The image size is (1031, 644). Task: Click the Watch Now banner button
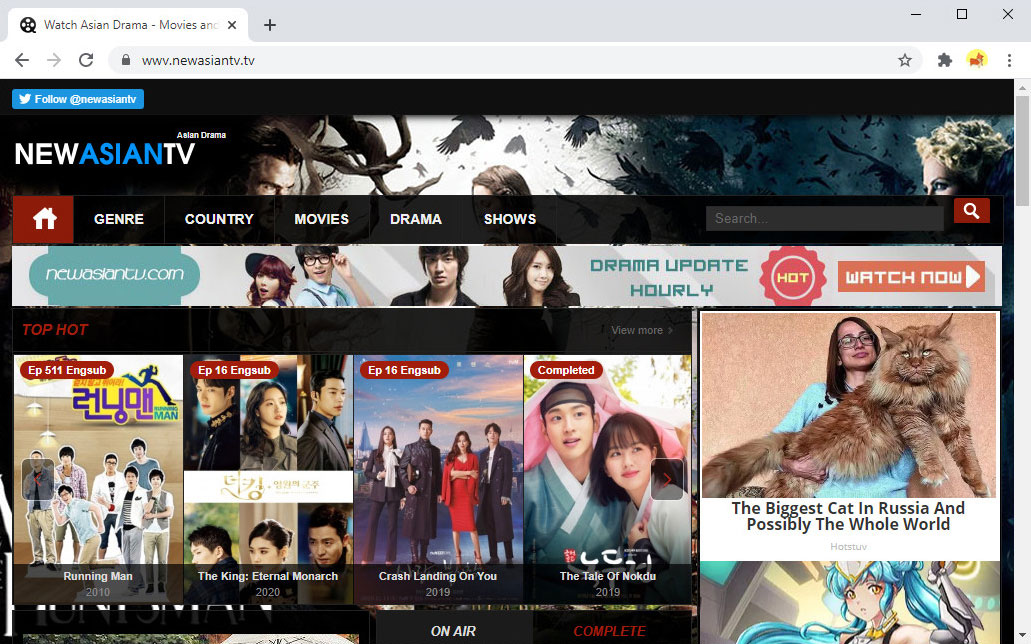tap(911, 277)
